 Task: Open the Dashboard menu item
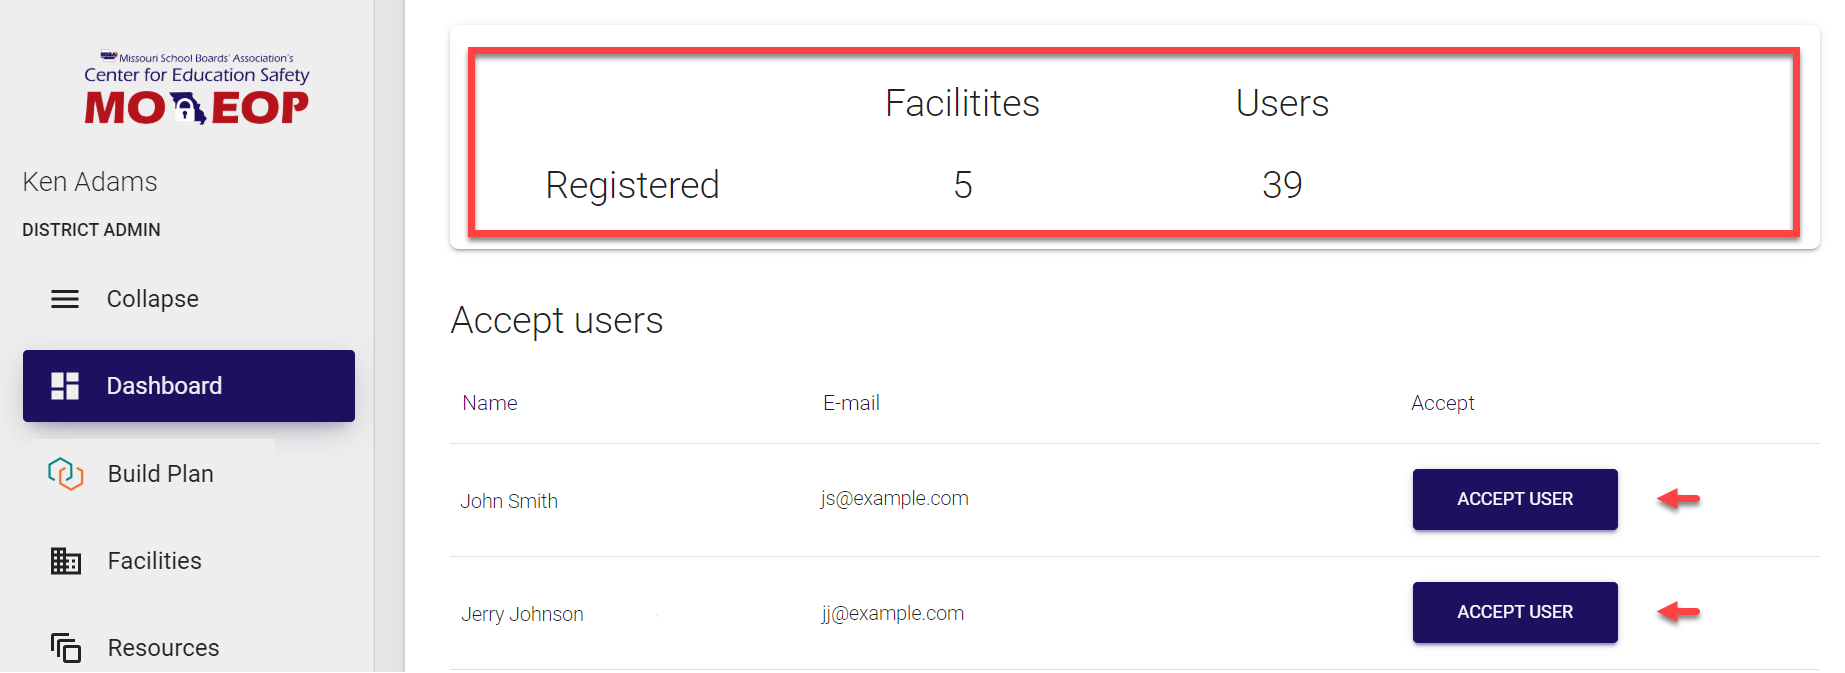pos(164,386)
